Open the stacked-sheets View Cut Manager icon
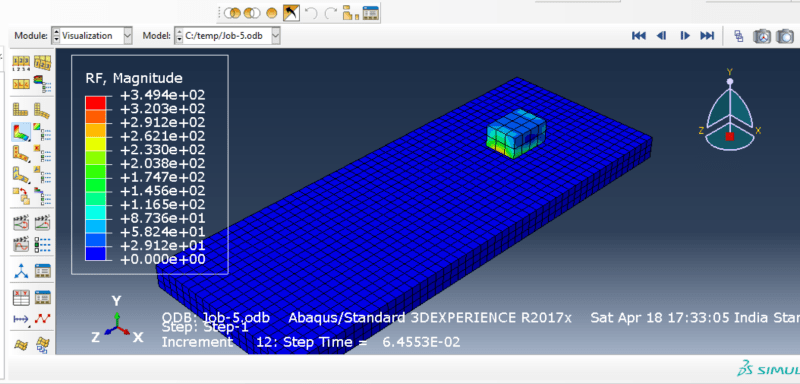This screenshot has width=800, height=384. pyautogui.click(x=42, y=345)
